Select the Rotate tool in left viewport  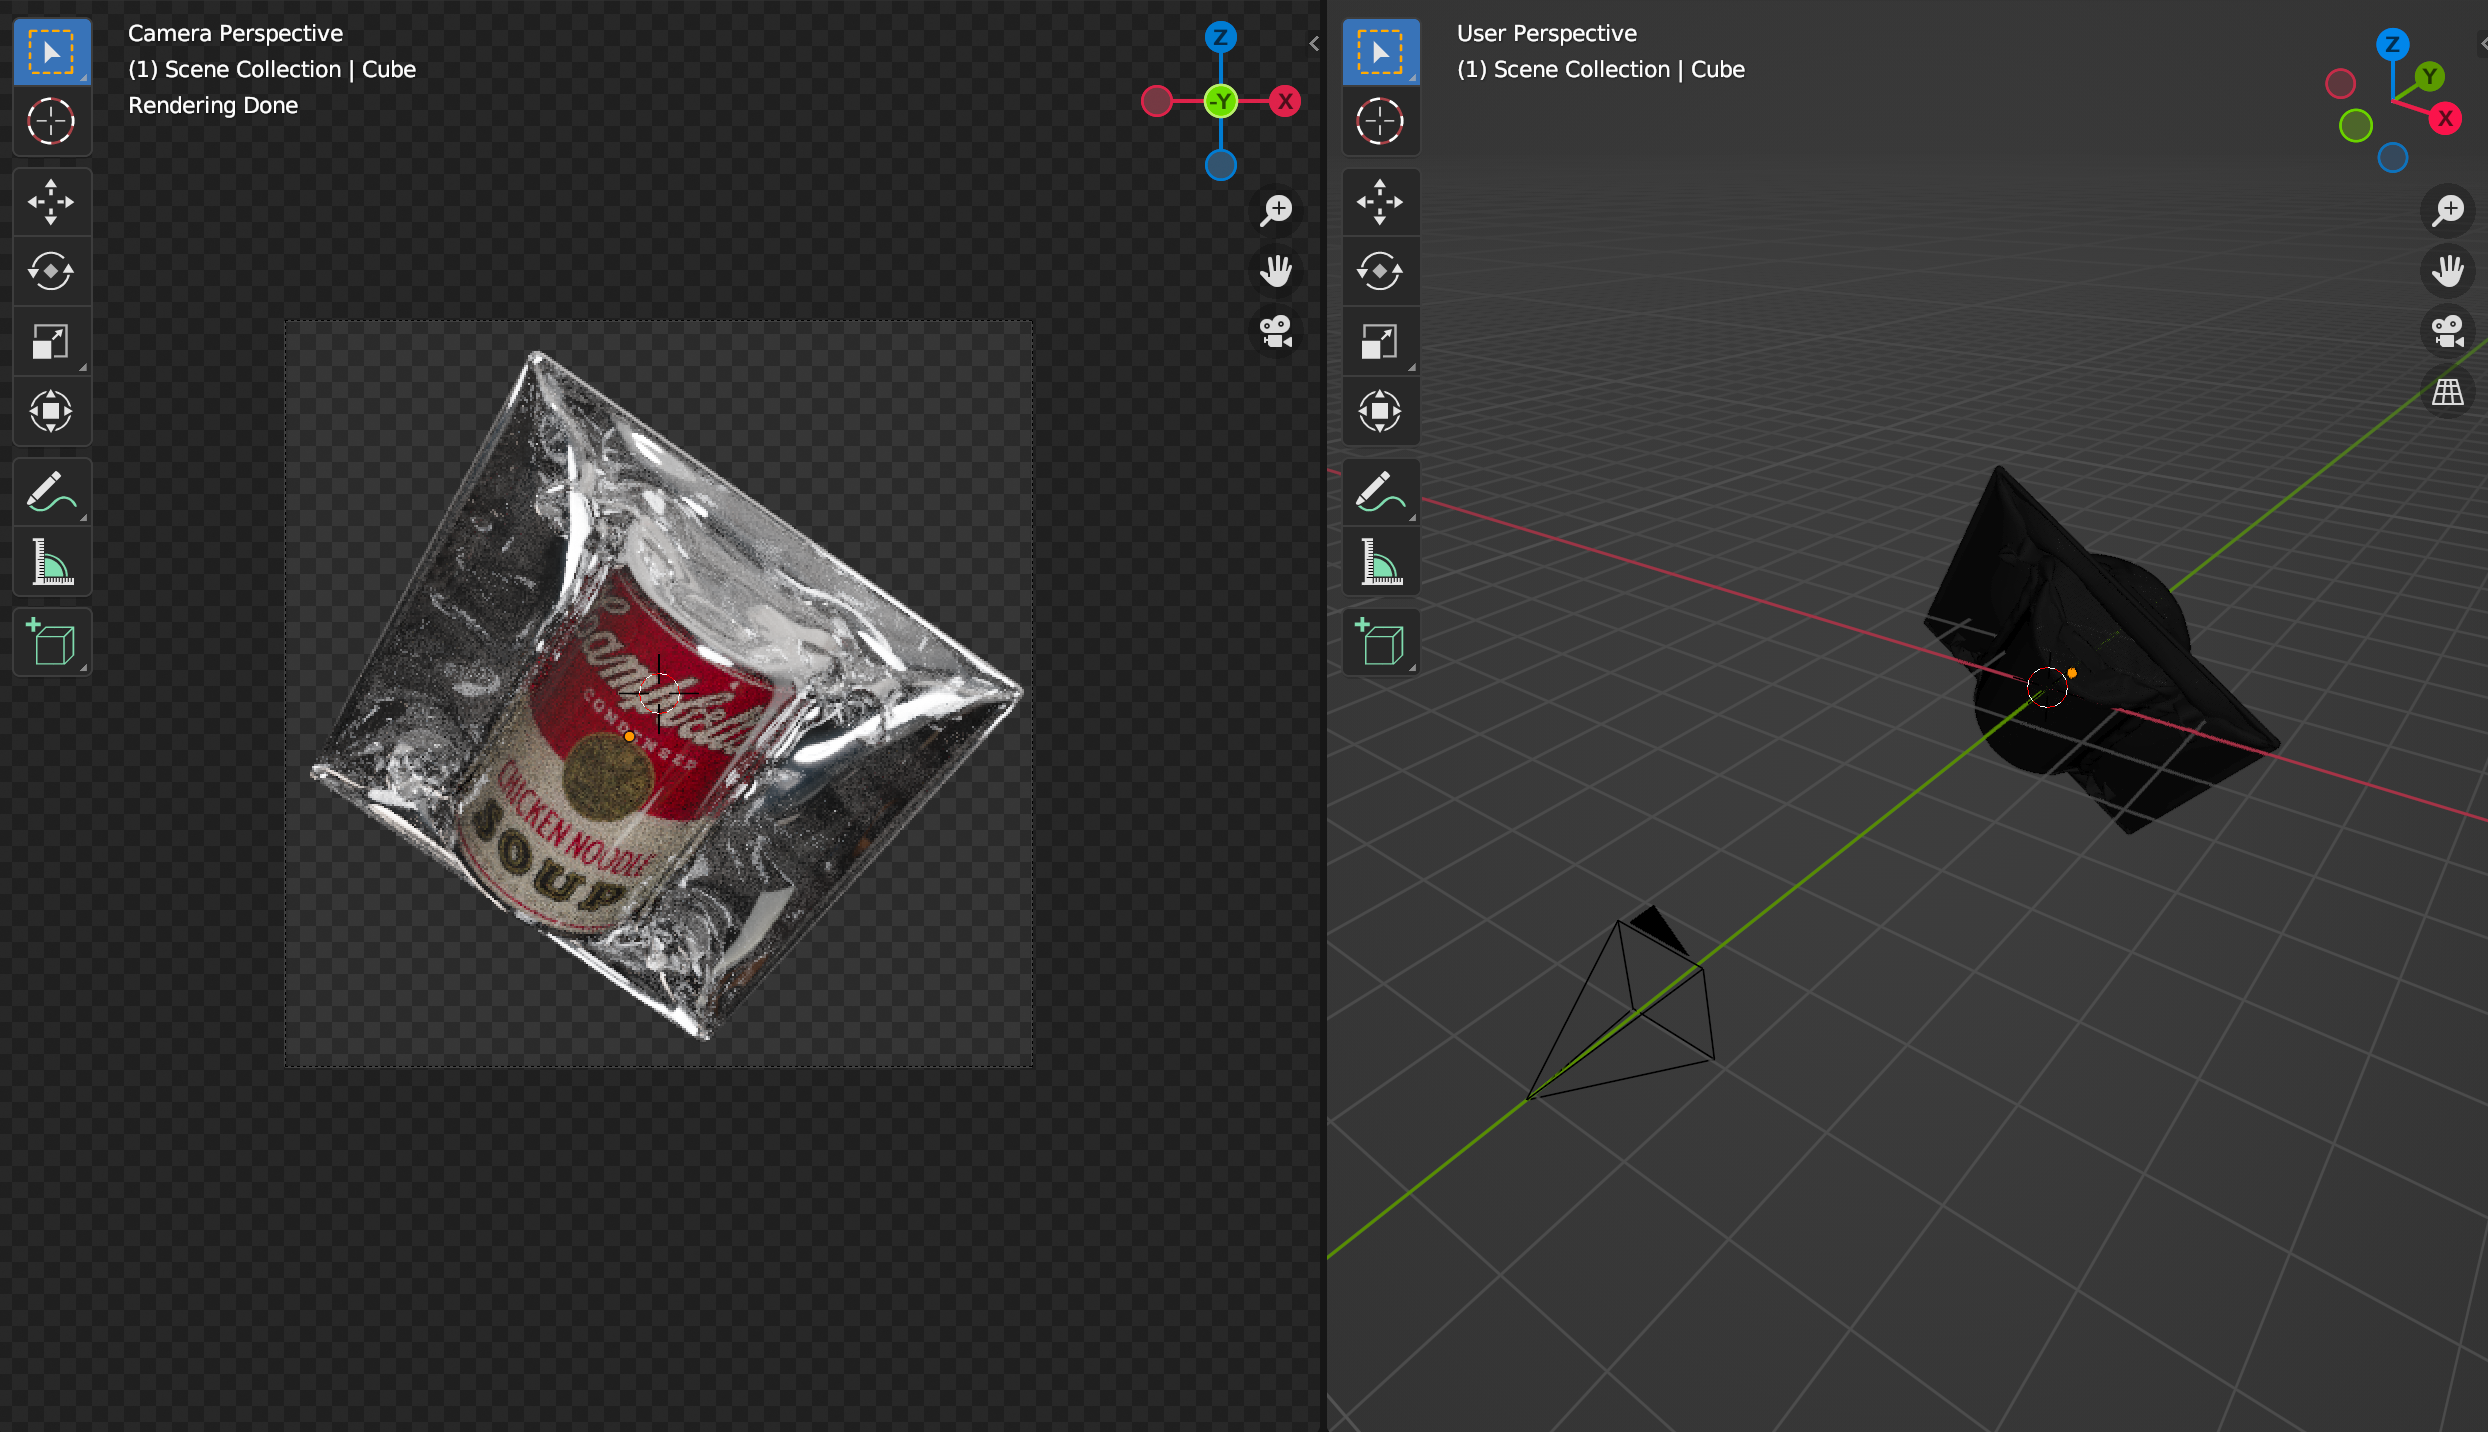pos(51,271)
